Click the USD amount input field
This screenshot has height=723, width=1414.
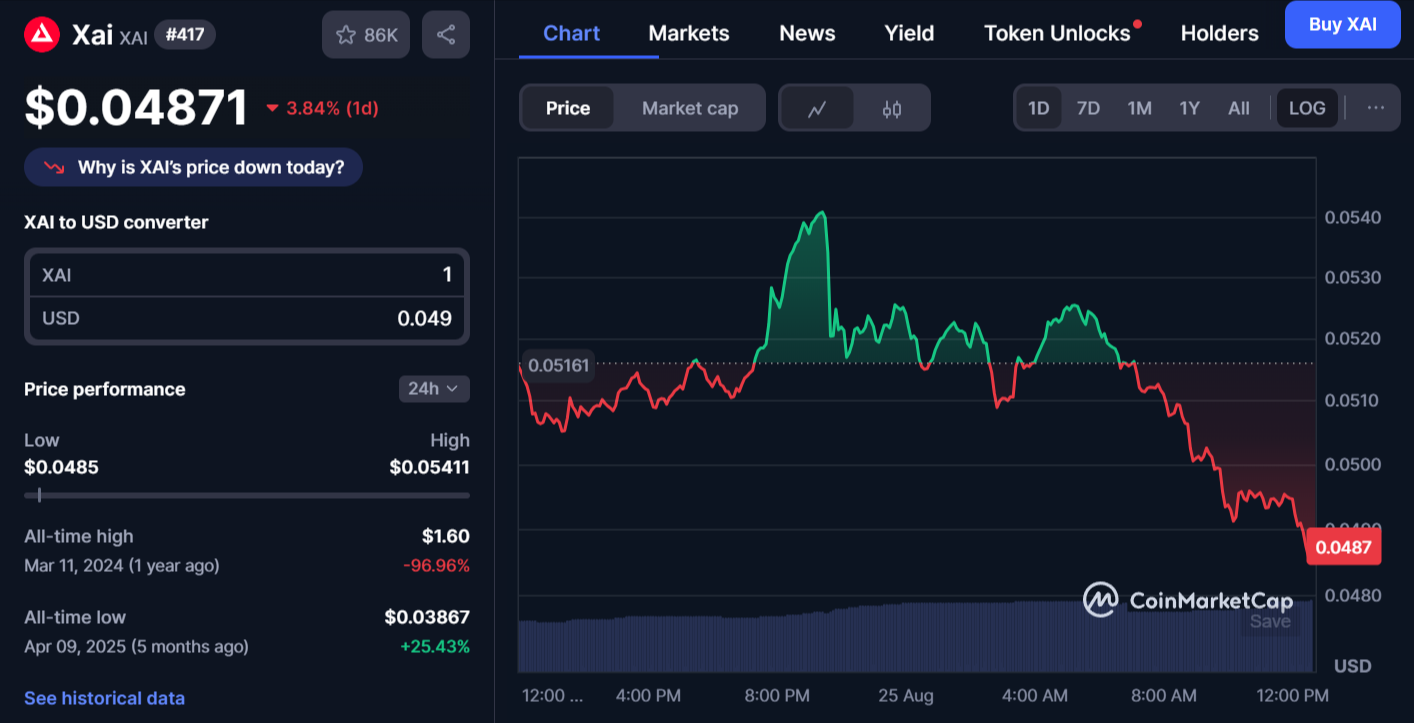click(247, 319)
